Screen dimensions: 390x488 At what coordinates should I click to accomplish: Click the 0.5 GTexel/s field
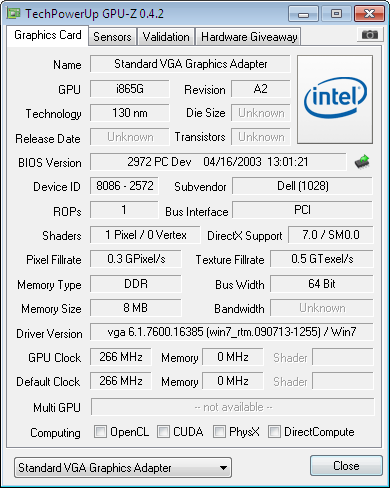click(322, 259)
